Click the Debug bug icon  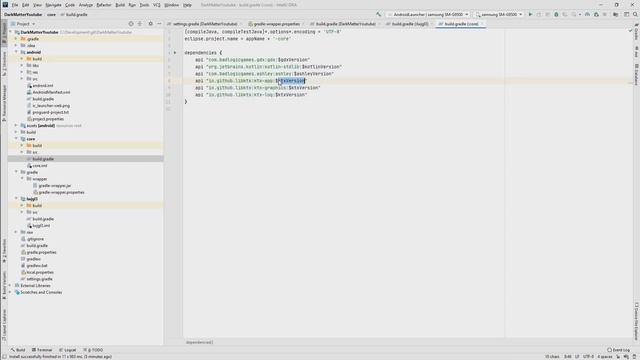[x=556, y=14]
